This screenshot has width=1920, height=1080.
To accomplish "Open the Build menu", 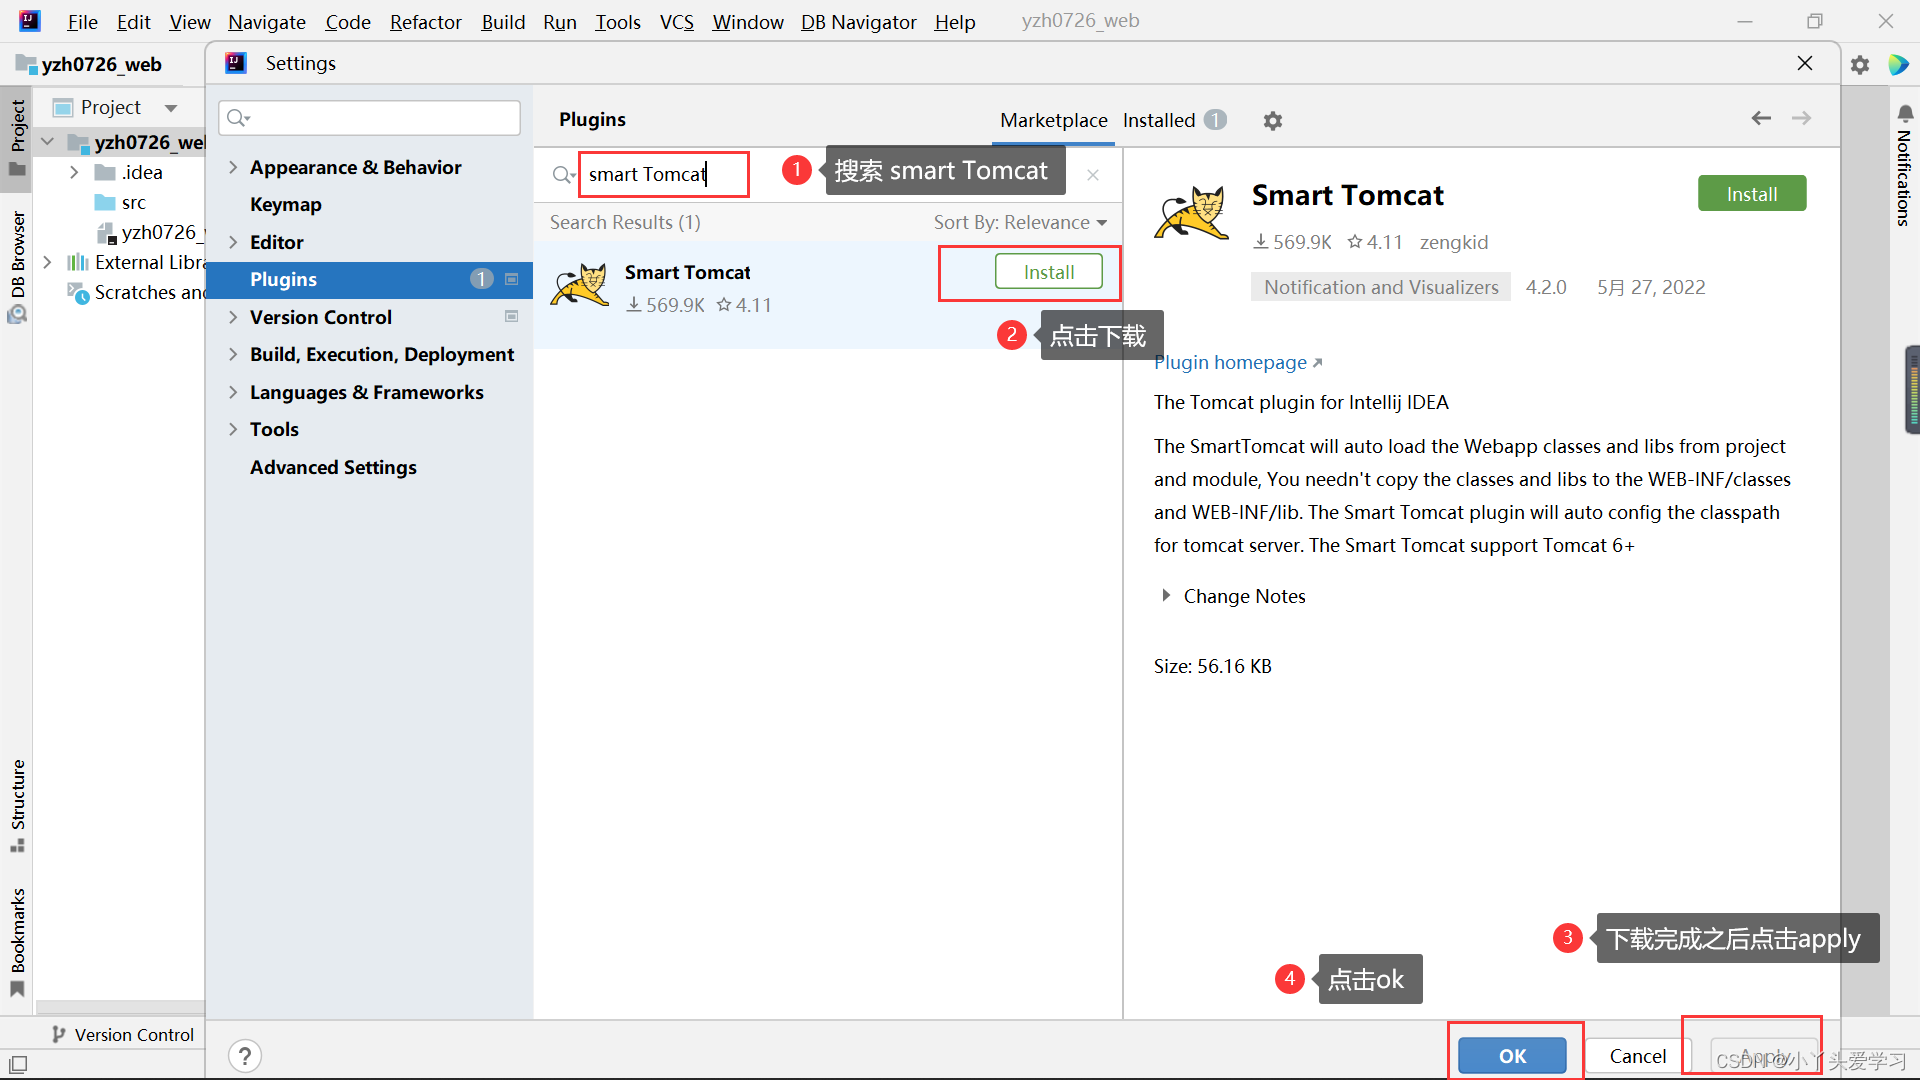I will pyautogui.click(x=503, y=21).
